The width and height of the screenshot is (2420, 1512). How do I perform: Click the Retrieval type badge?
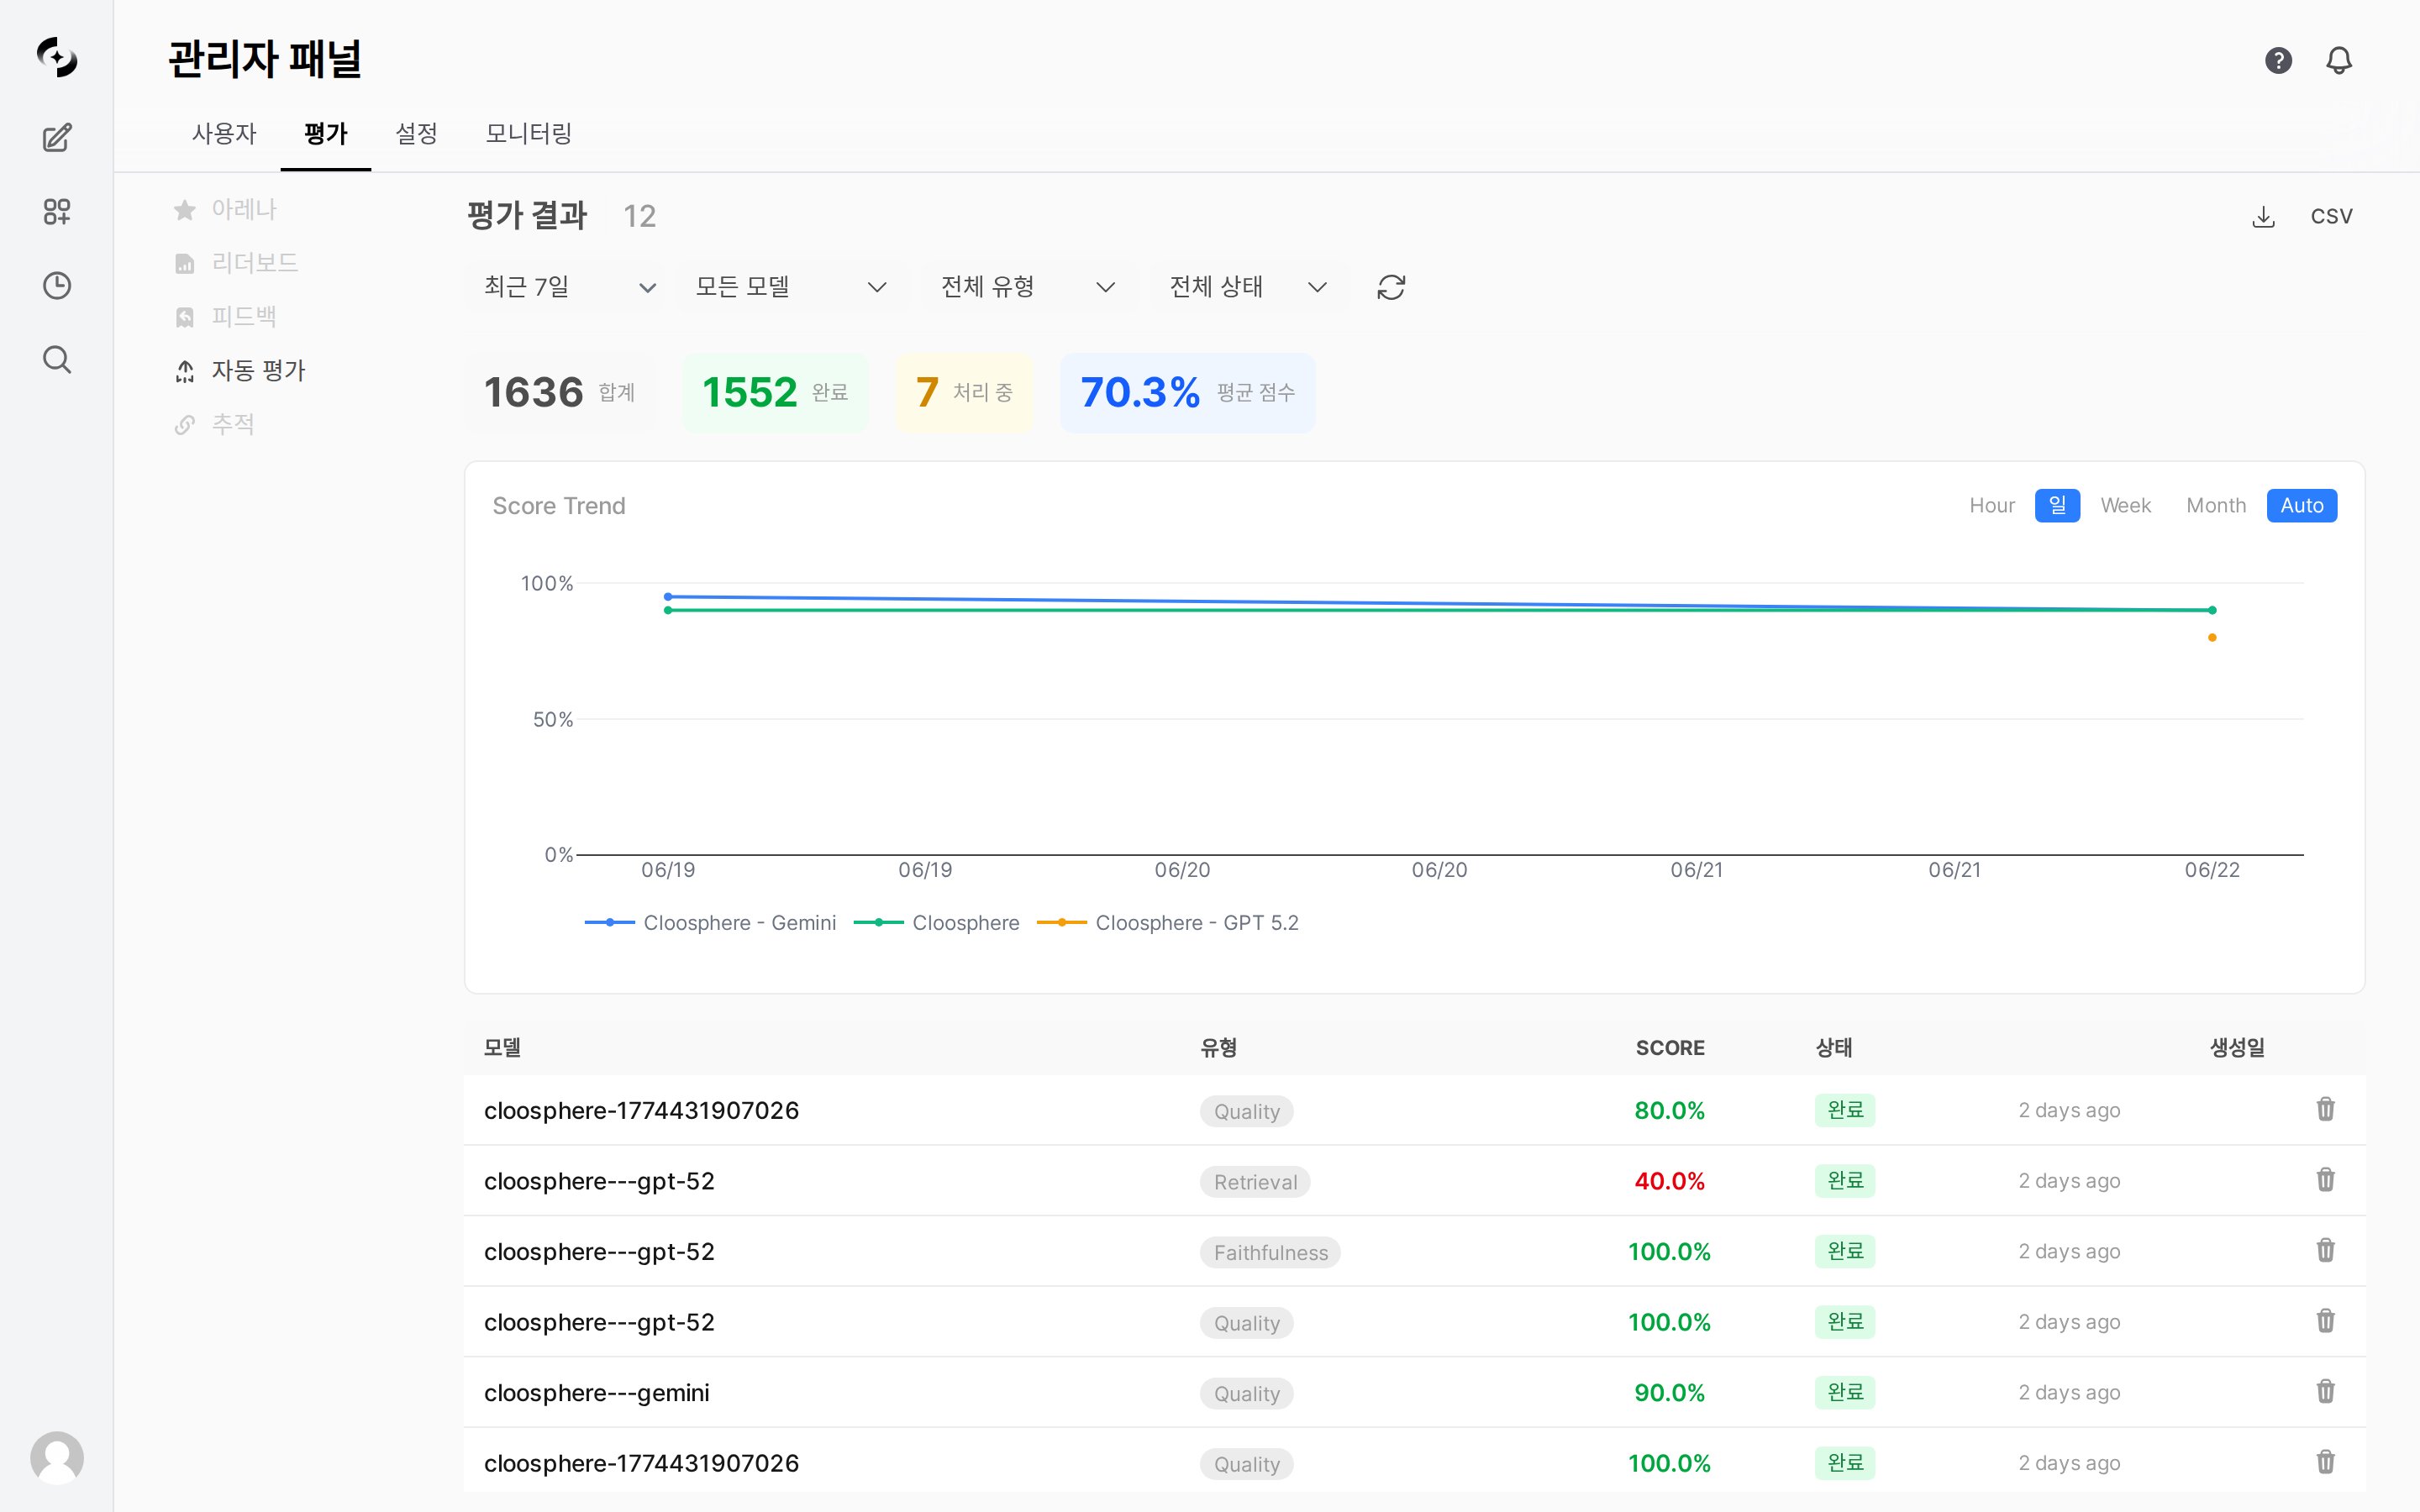coord(1255,1182)
